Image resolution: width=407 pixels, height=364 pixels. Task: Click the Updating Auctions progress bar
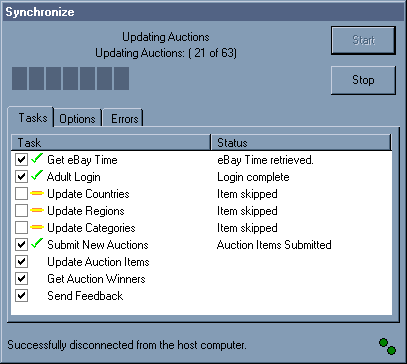[70, 78]
